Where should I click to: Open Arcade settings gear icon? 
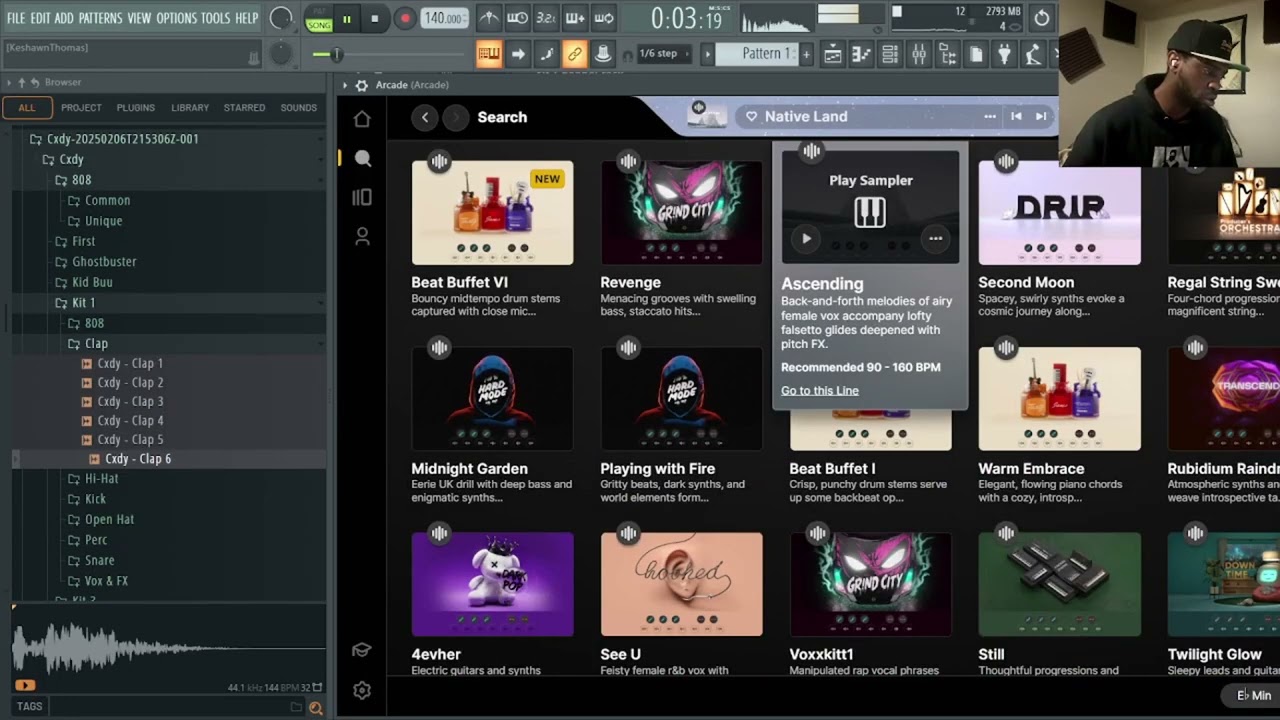click(x=362, y=690)
